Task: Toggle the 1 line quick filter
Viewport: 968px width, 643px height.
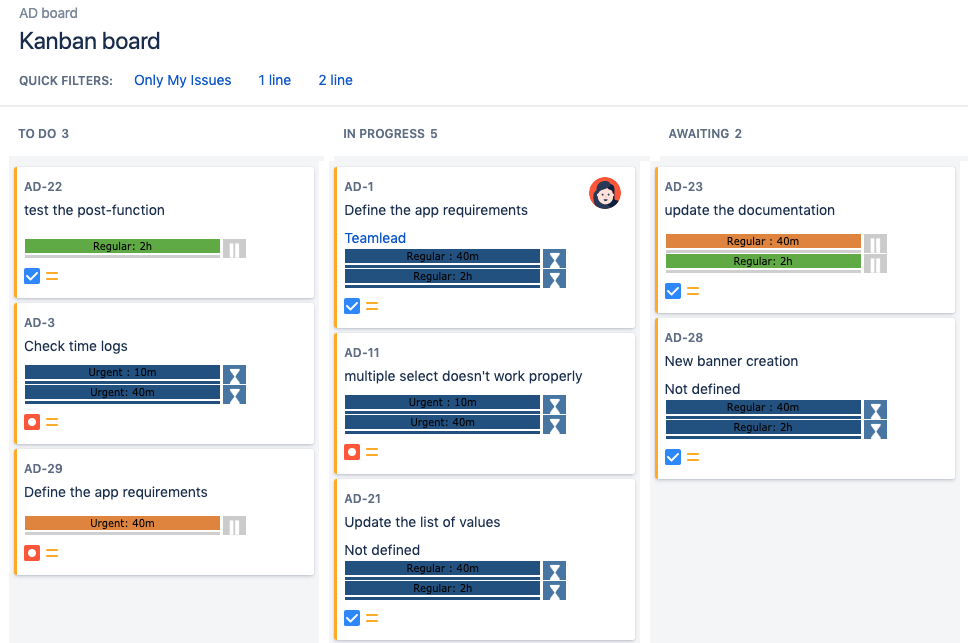Action: click(x=274, y=80)
